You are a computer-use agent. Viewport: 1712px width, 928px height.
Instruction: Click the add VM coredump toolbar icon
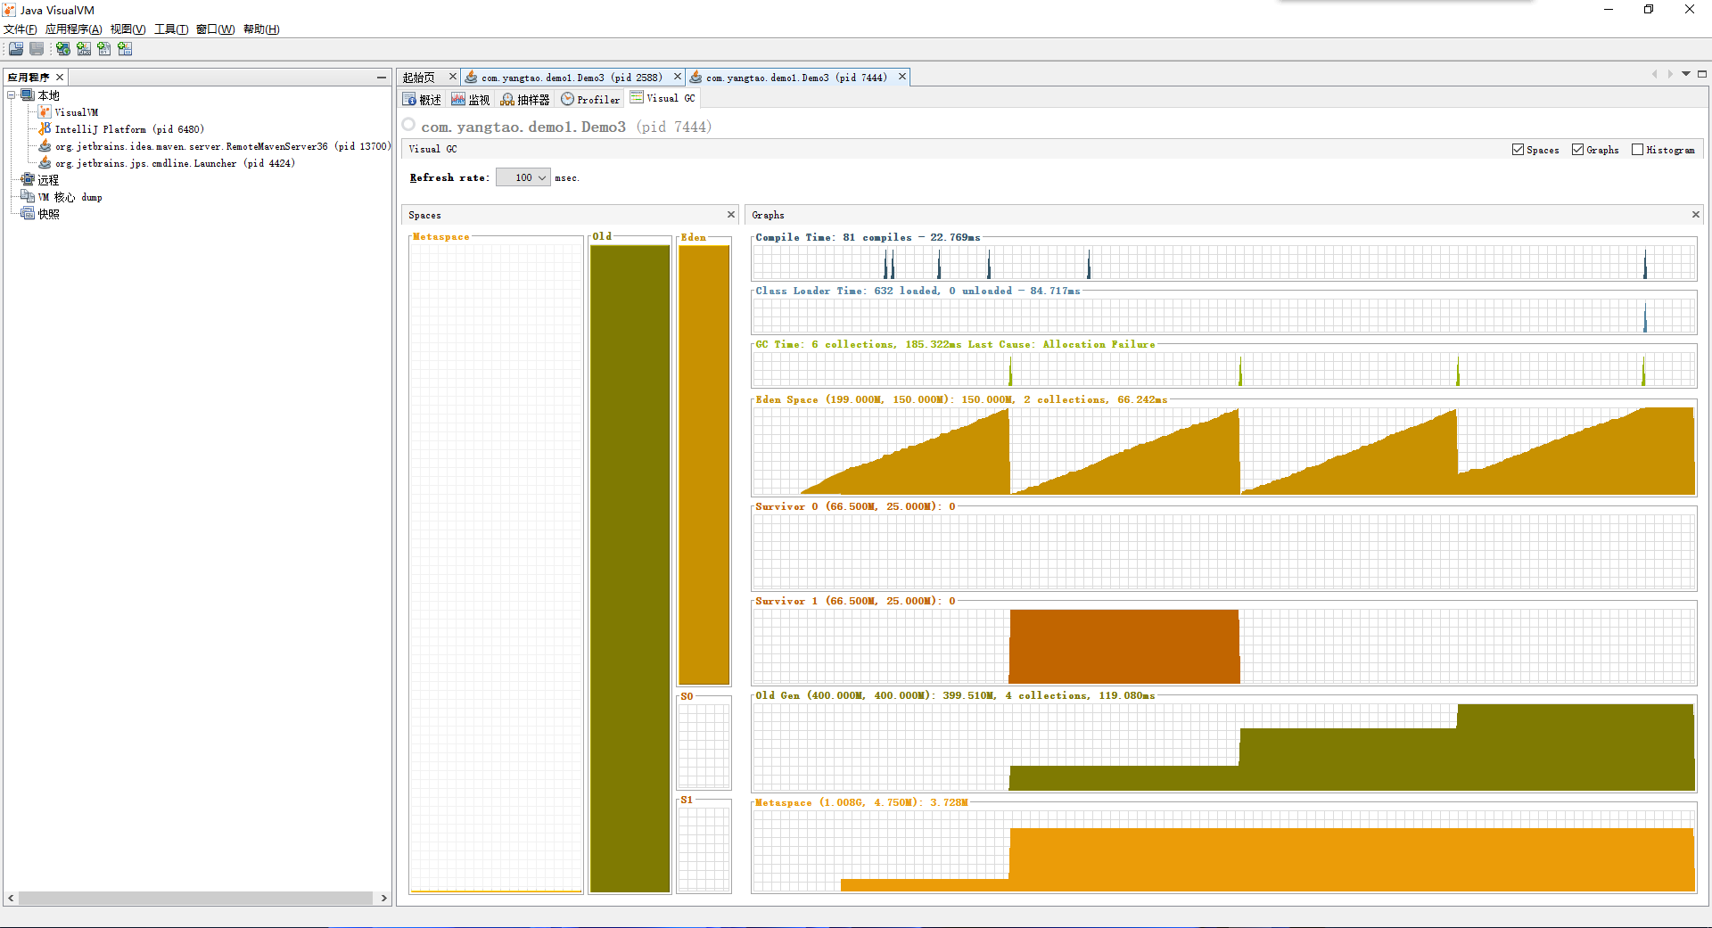pos(104,49)
